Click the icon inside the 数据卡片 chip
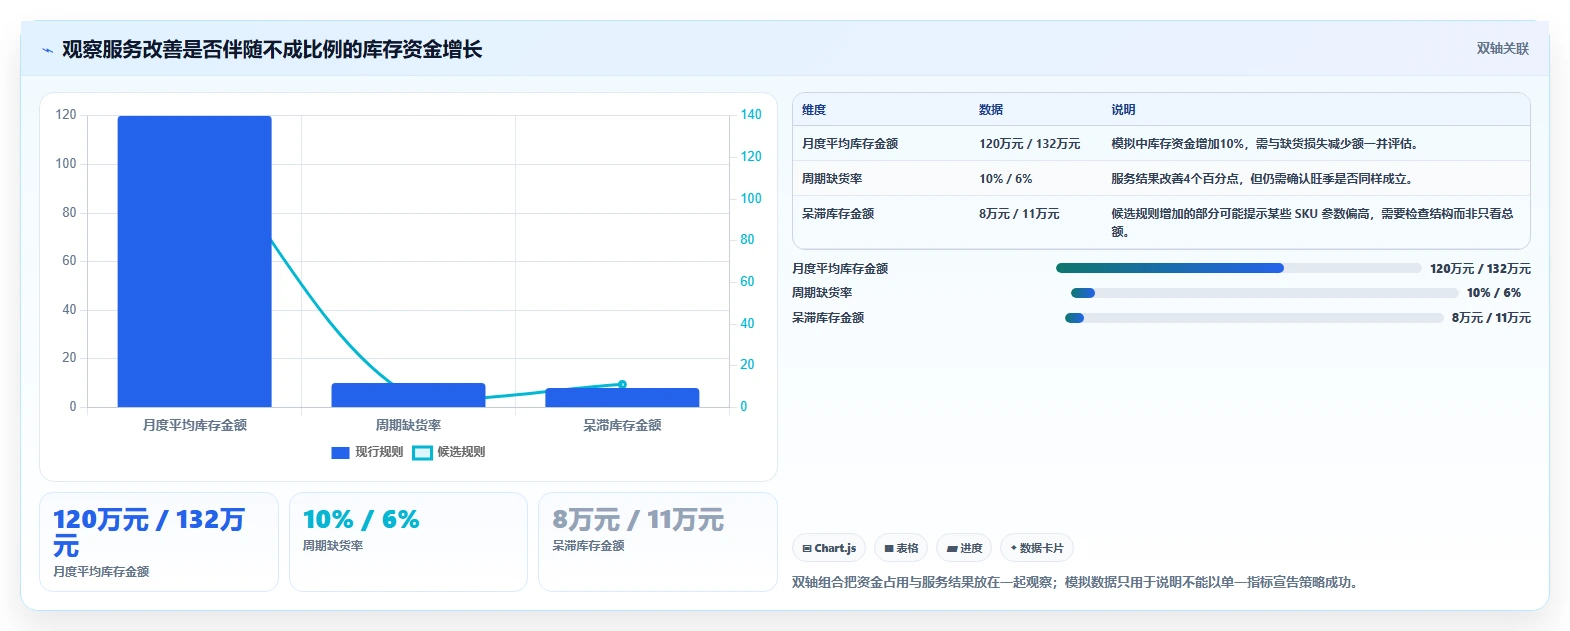Screen dimensions: 1570x631 click(x=1014, y=548)
